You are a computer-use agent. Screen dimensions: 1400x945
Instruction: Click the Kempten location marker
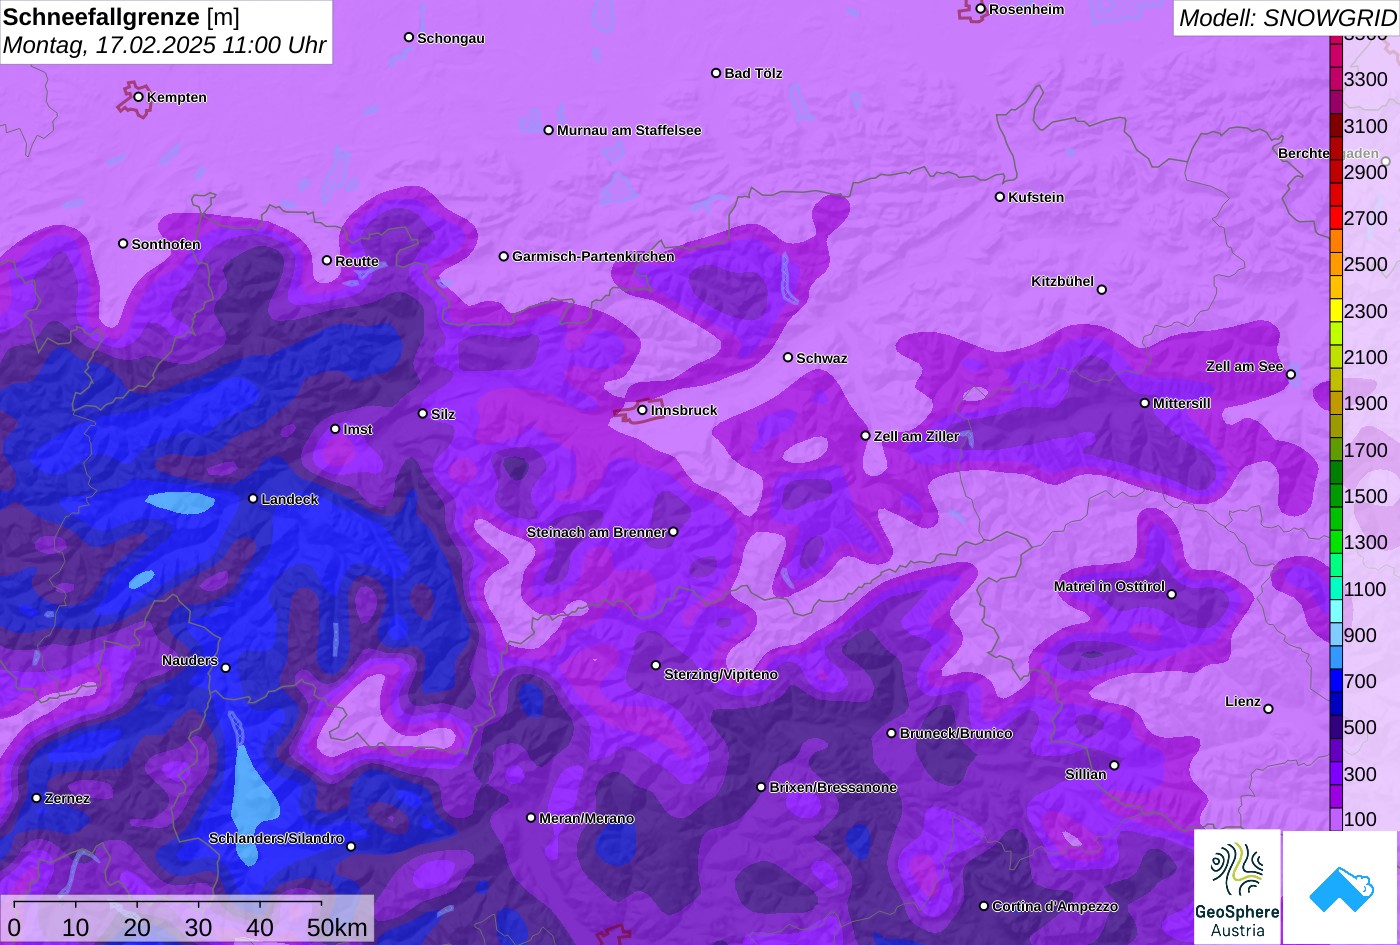138,97
